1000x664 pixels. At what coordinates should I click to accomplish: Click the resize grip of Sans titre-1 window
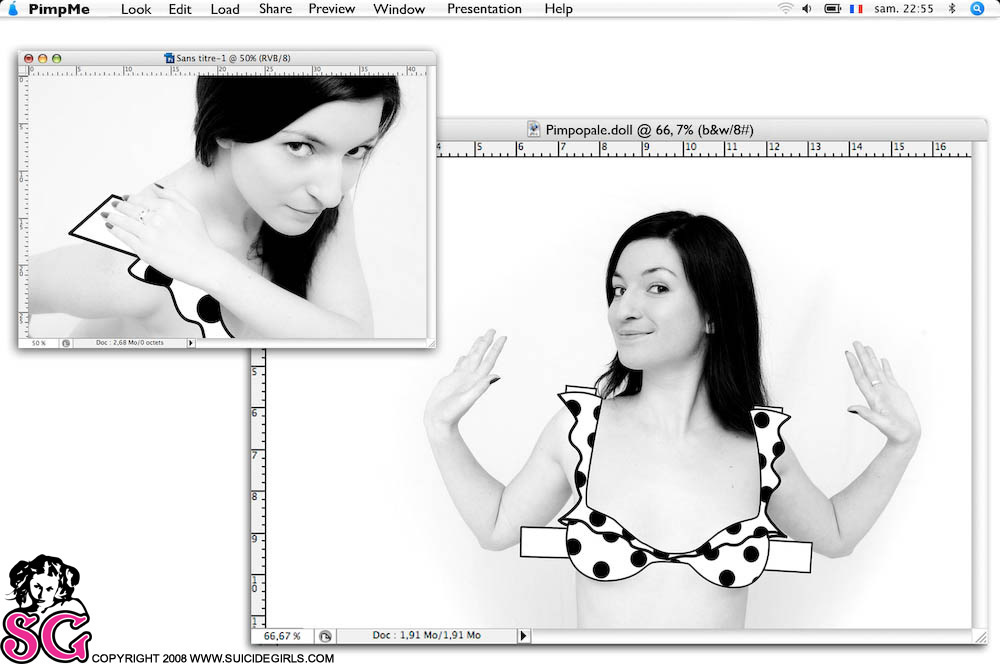(431, 343)
